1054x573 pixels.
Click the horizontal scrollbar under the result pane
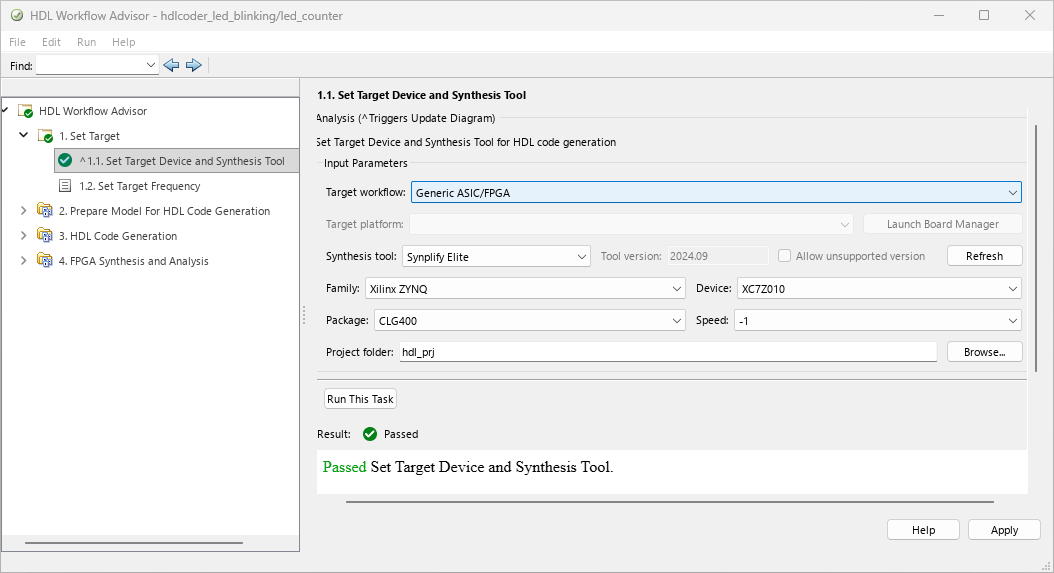670,502
